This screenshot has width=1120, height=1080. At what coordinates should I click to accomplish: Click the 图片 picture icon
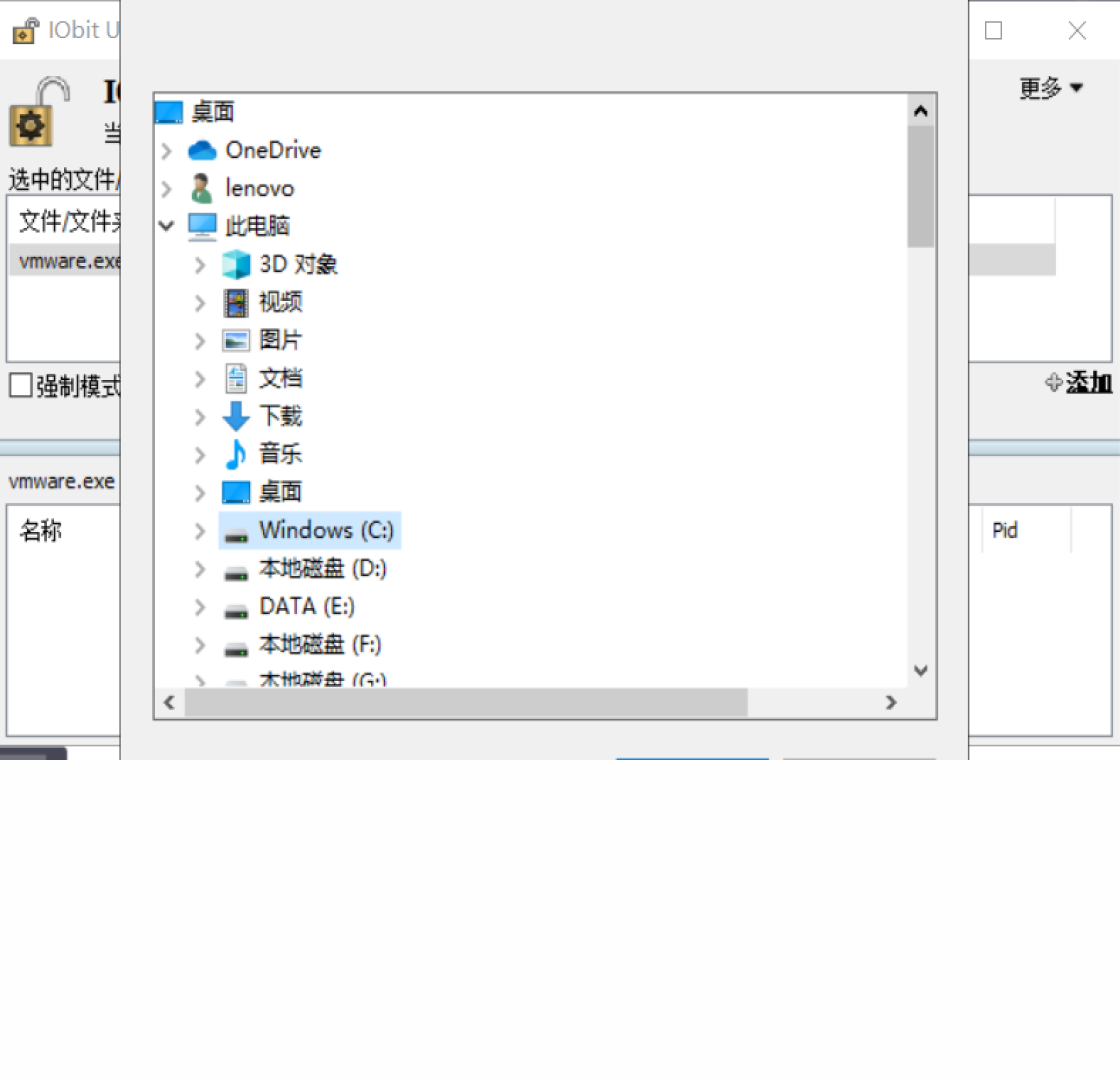pos(236,341)
